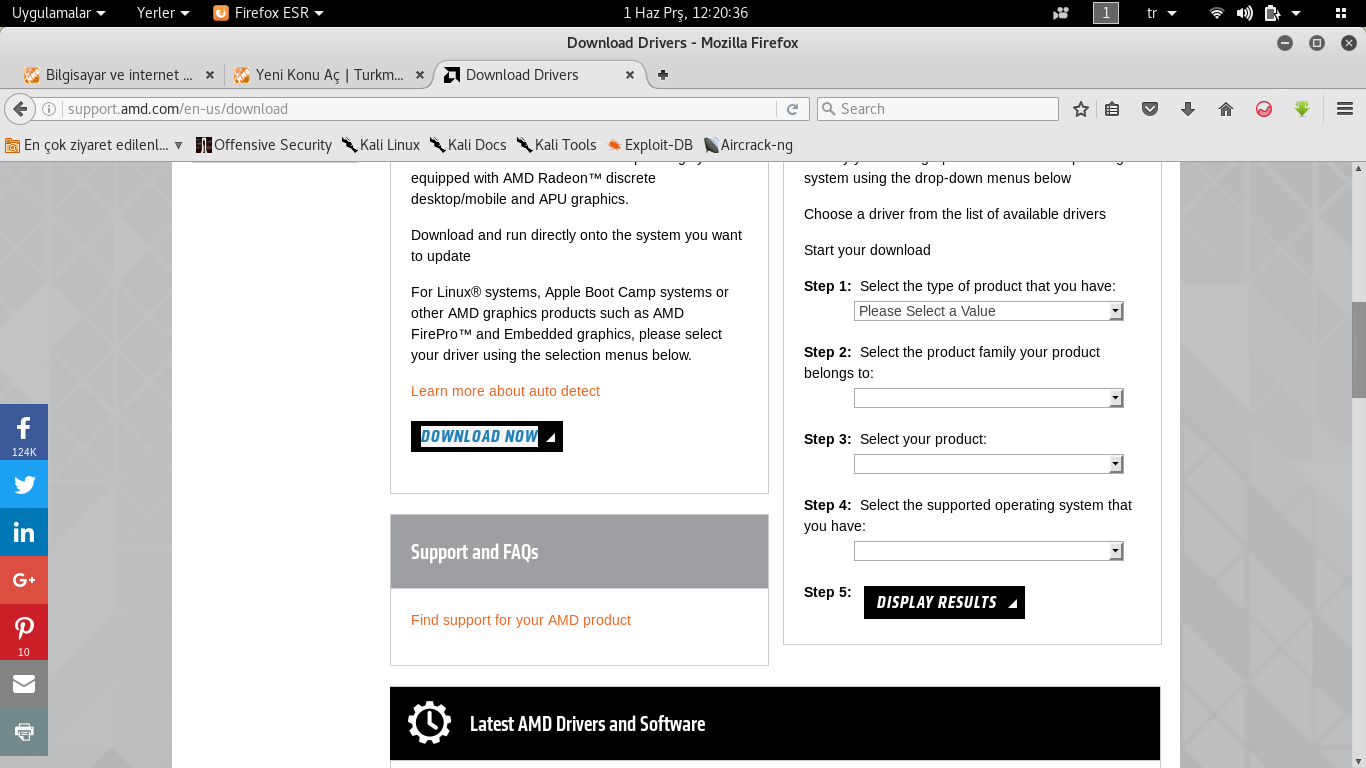Screen dimensions: 1366x768
Task: Bookmark this page with the star icon
Action: tap(1080, 109)
